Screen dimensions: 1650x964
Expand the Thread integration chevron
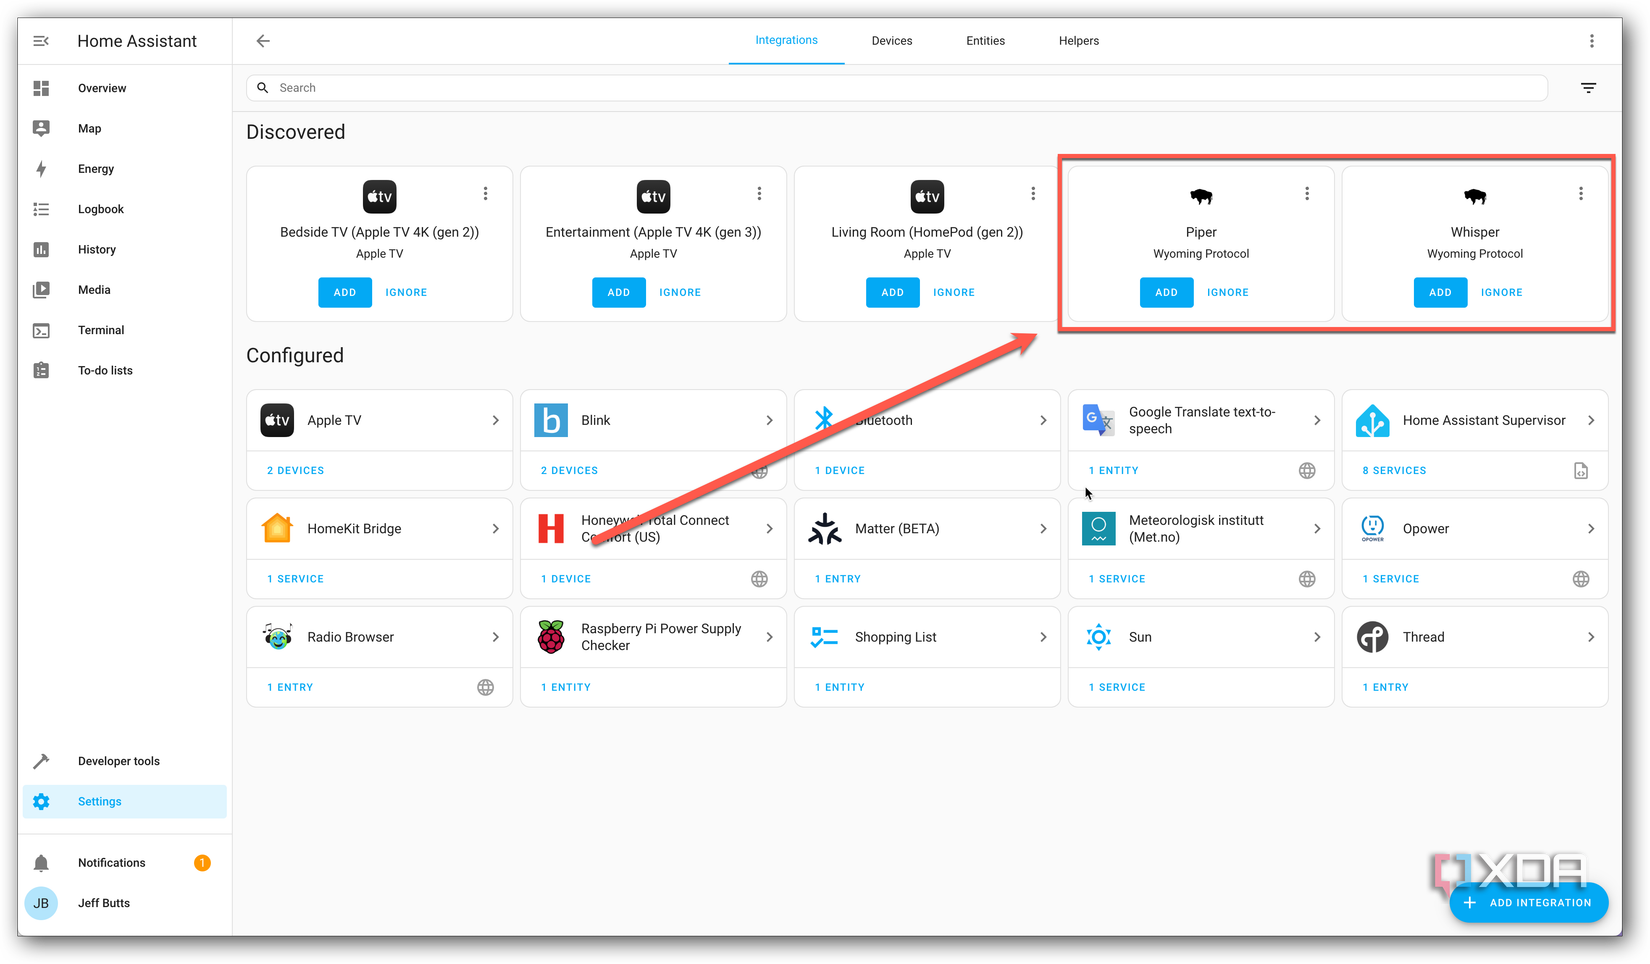coord(1591,637)
